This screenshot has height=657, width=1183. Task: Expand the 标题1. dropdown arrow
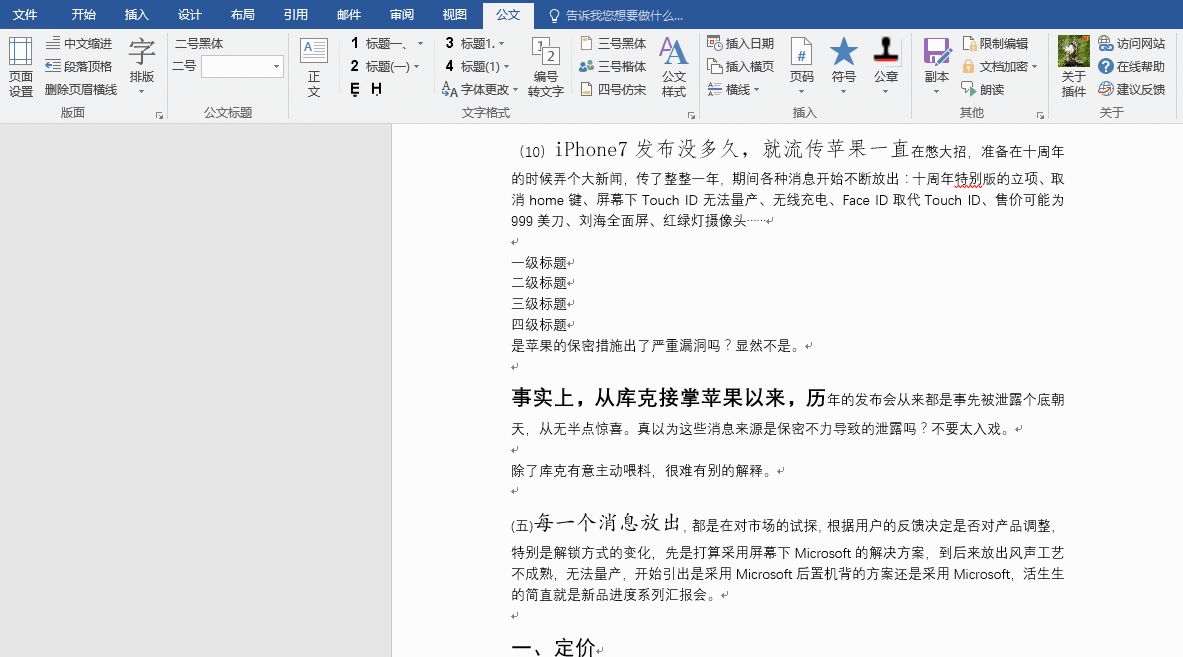[502, 44]
